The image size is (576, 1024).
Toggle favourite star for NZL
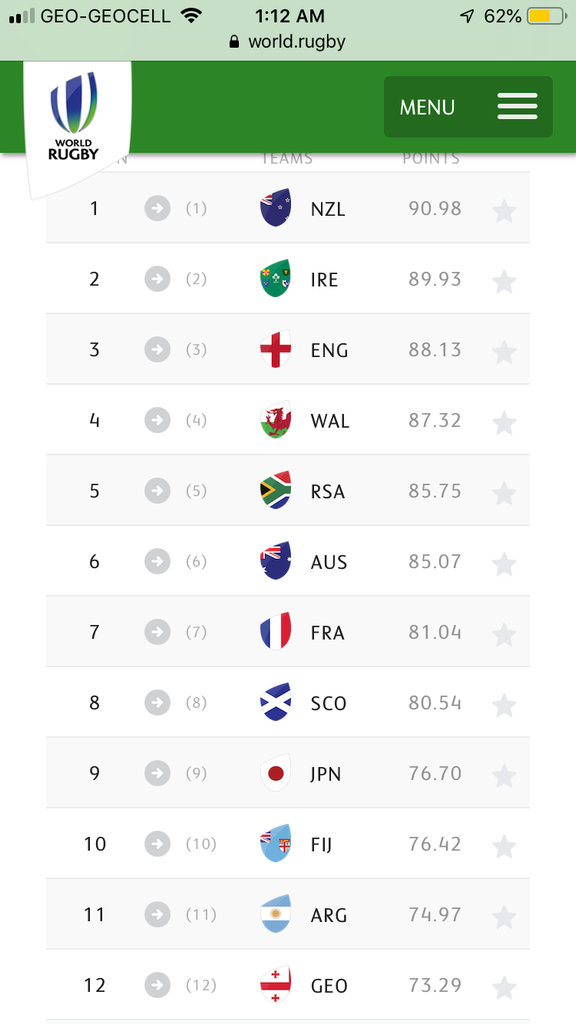504,211
